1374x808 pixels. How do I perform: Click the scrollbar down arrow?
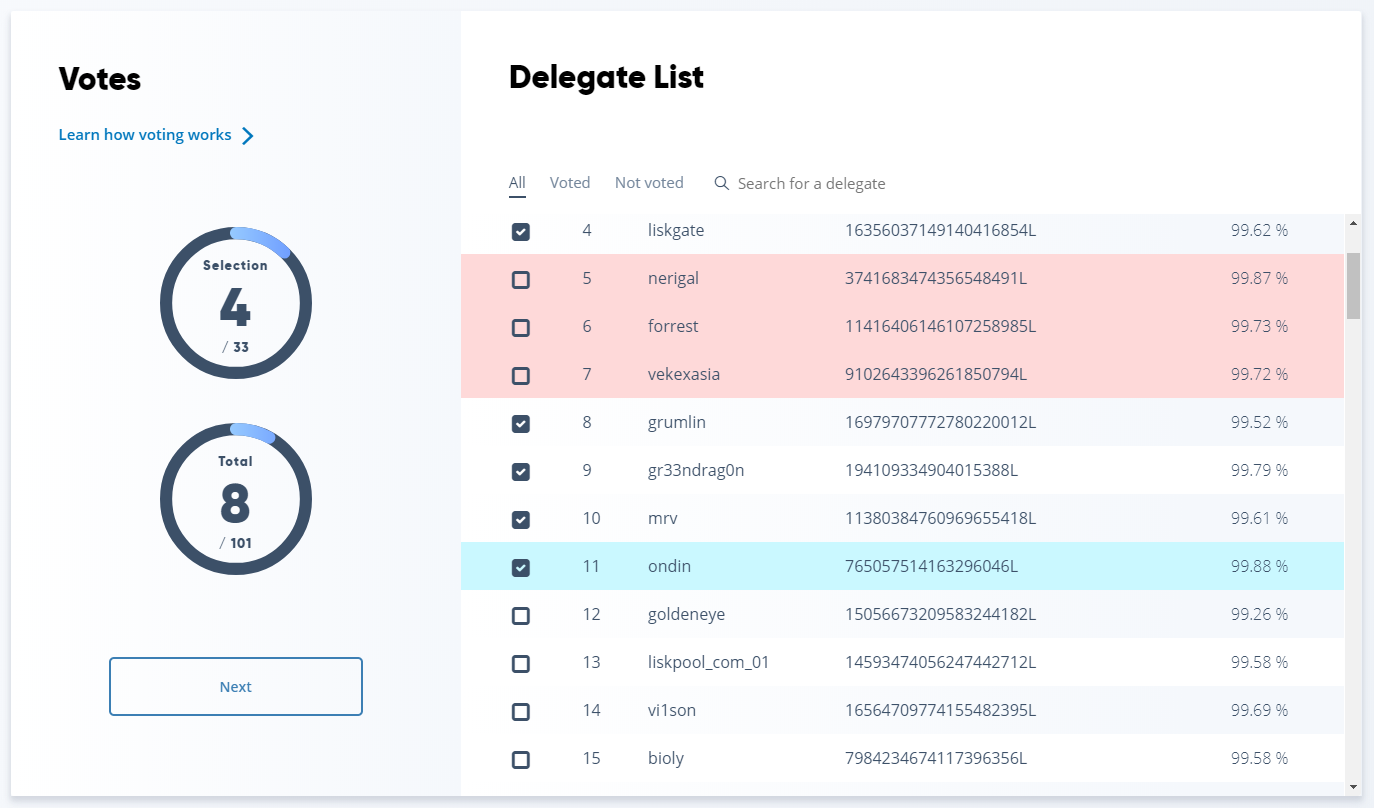point(1353,787)
